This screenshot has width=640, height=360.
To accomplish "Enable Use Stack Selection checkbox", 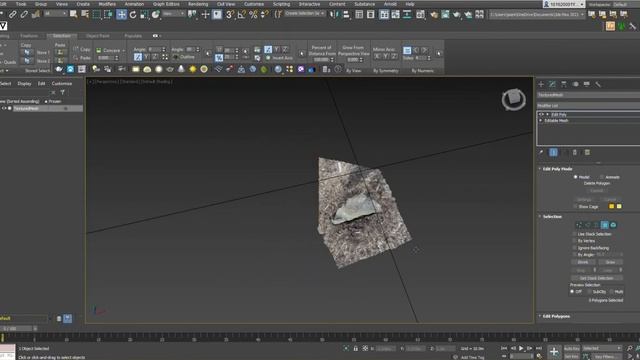I will point(575,234).
